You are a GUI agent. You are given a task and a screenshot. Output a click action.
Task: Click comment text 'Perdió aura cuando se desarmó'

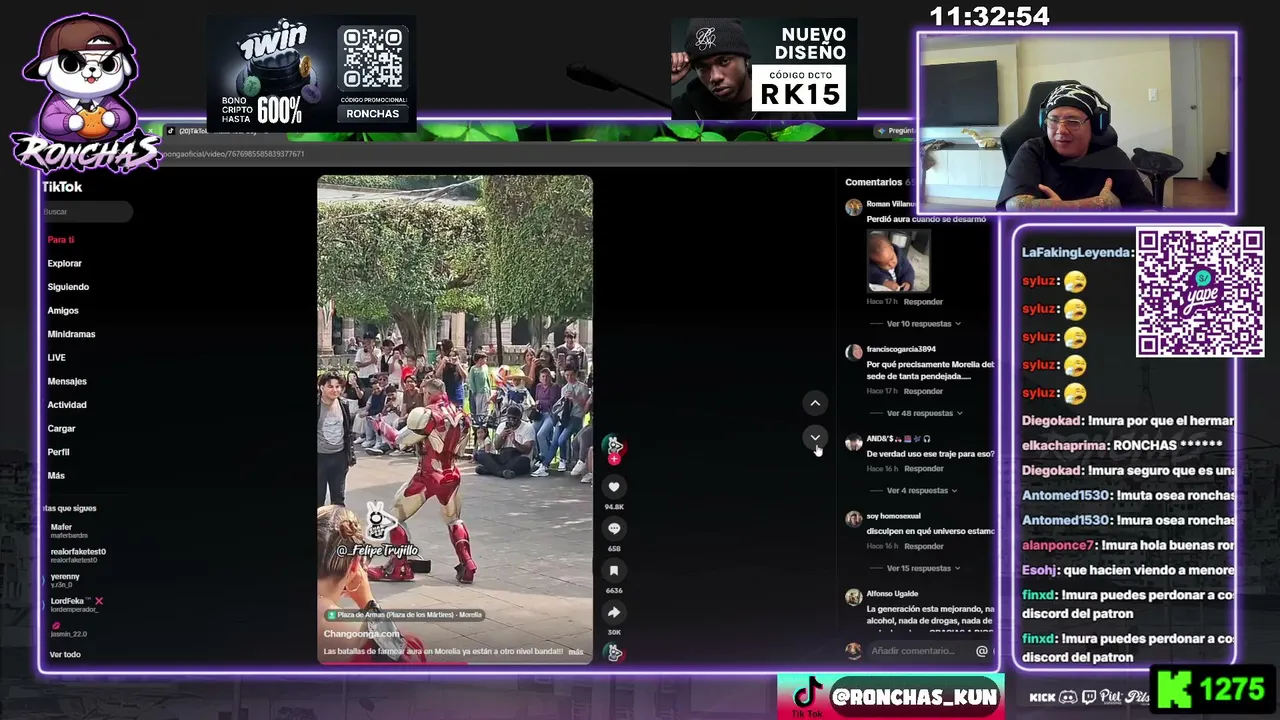click(x=926, y=219)
